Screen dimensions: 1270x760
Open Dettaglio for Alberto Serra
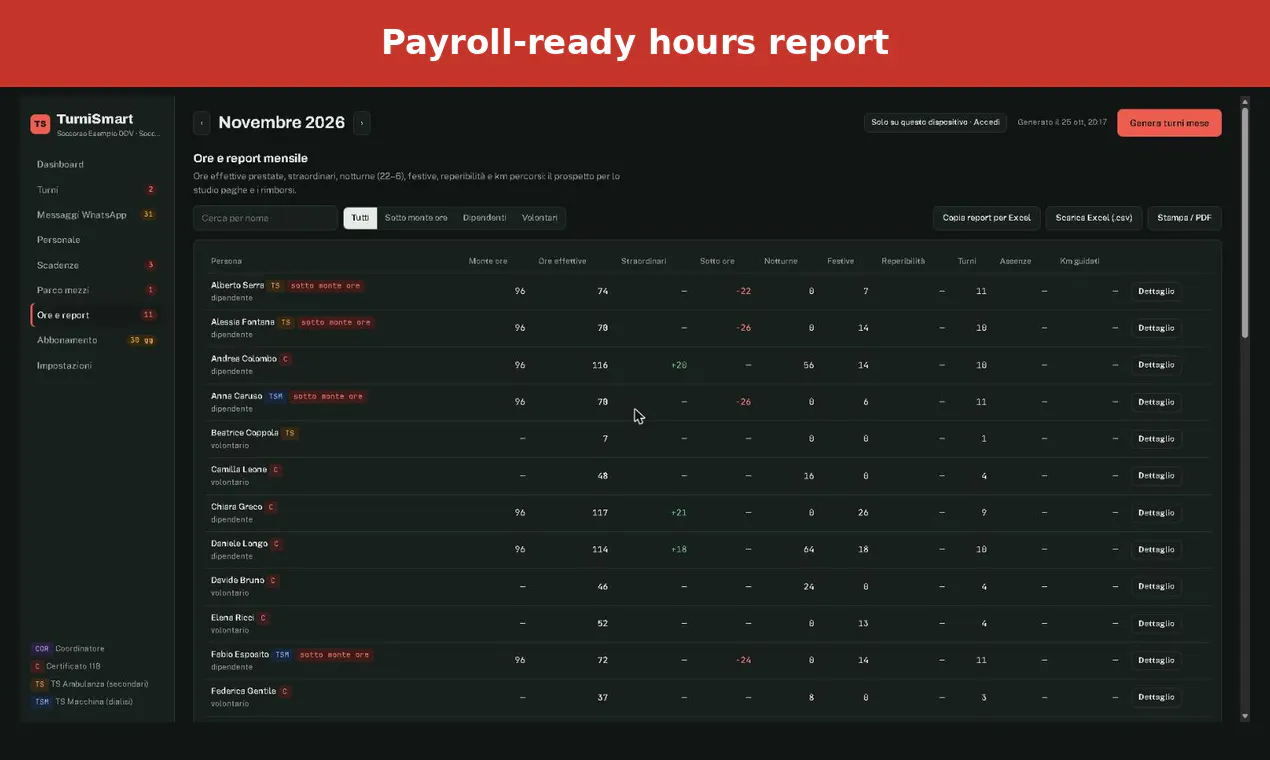point(1156,292)
